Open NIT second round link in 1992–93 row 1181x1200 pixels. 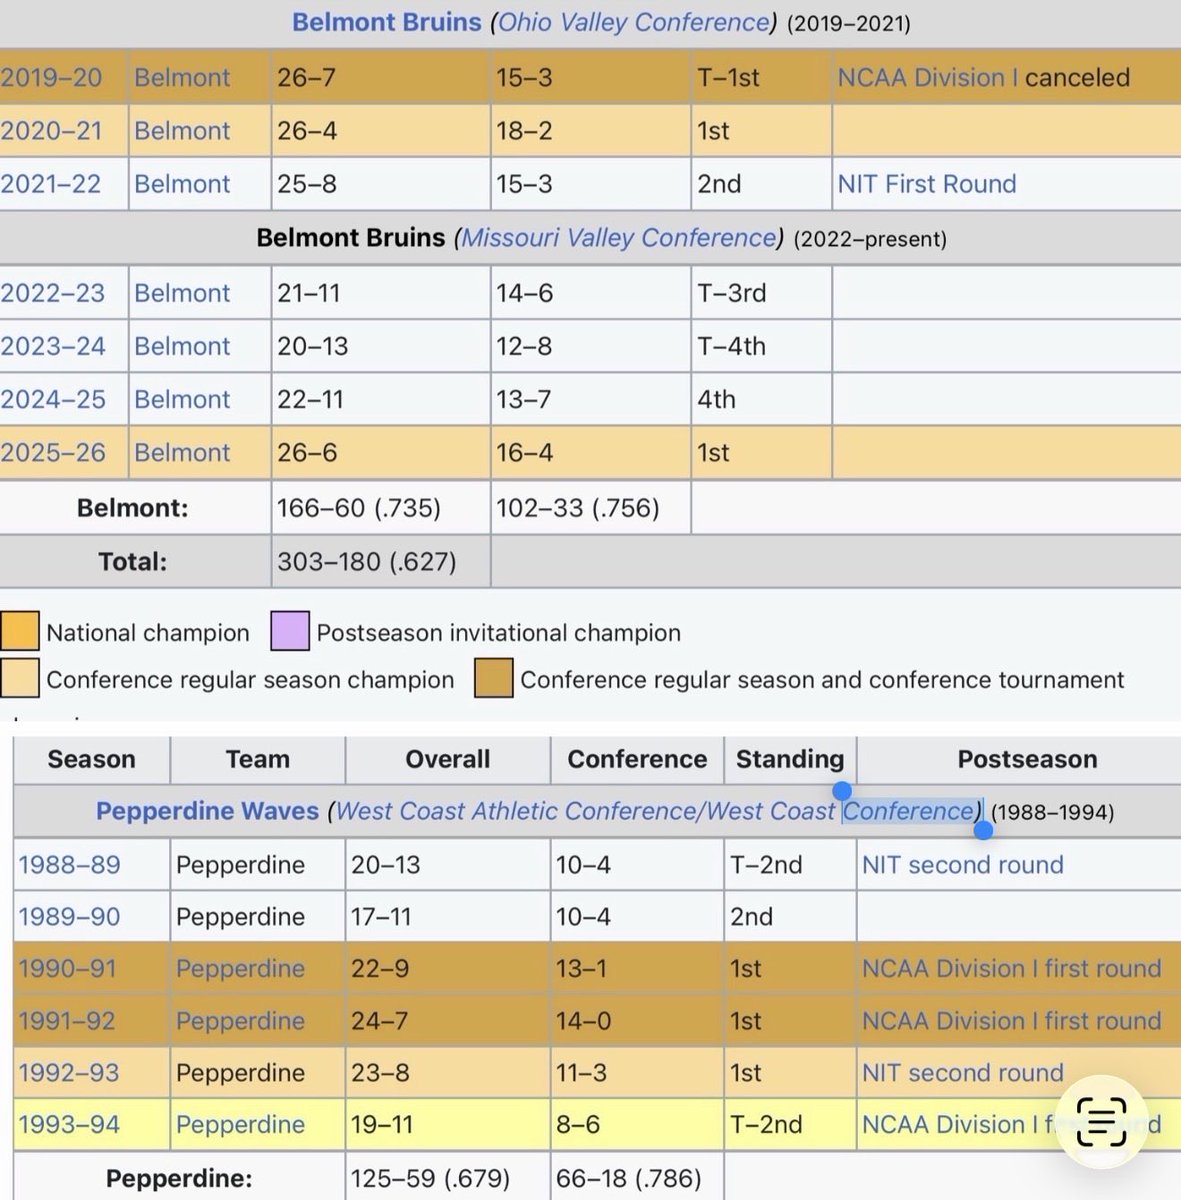click(x=963, y=1073)
